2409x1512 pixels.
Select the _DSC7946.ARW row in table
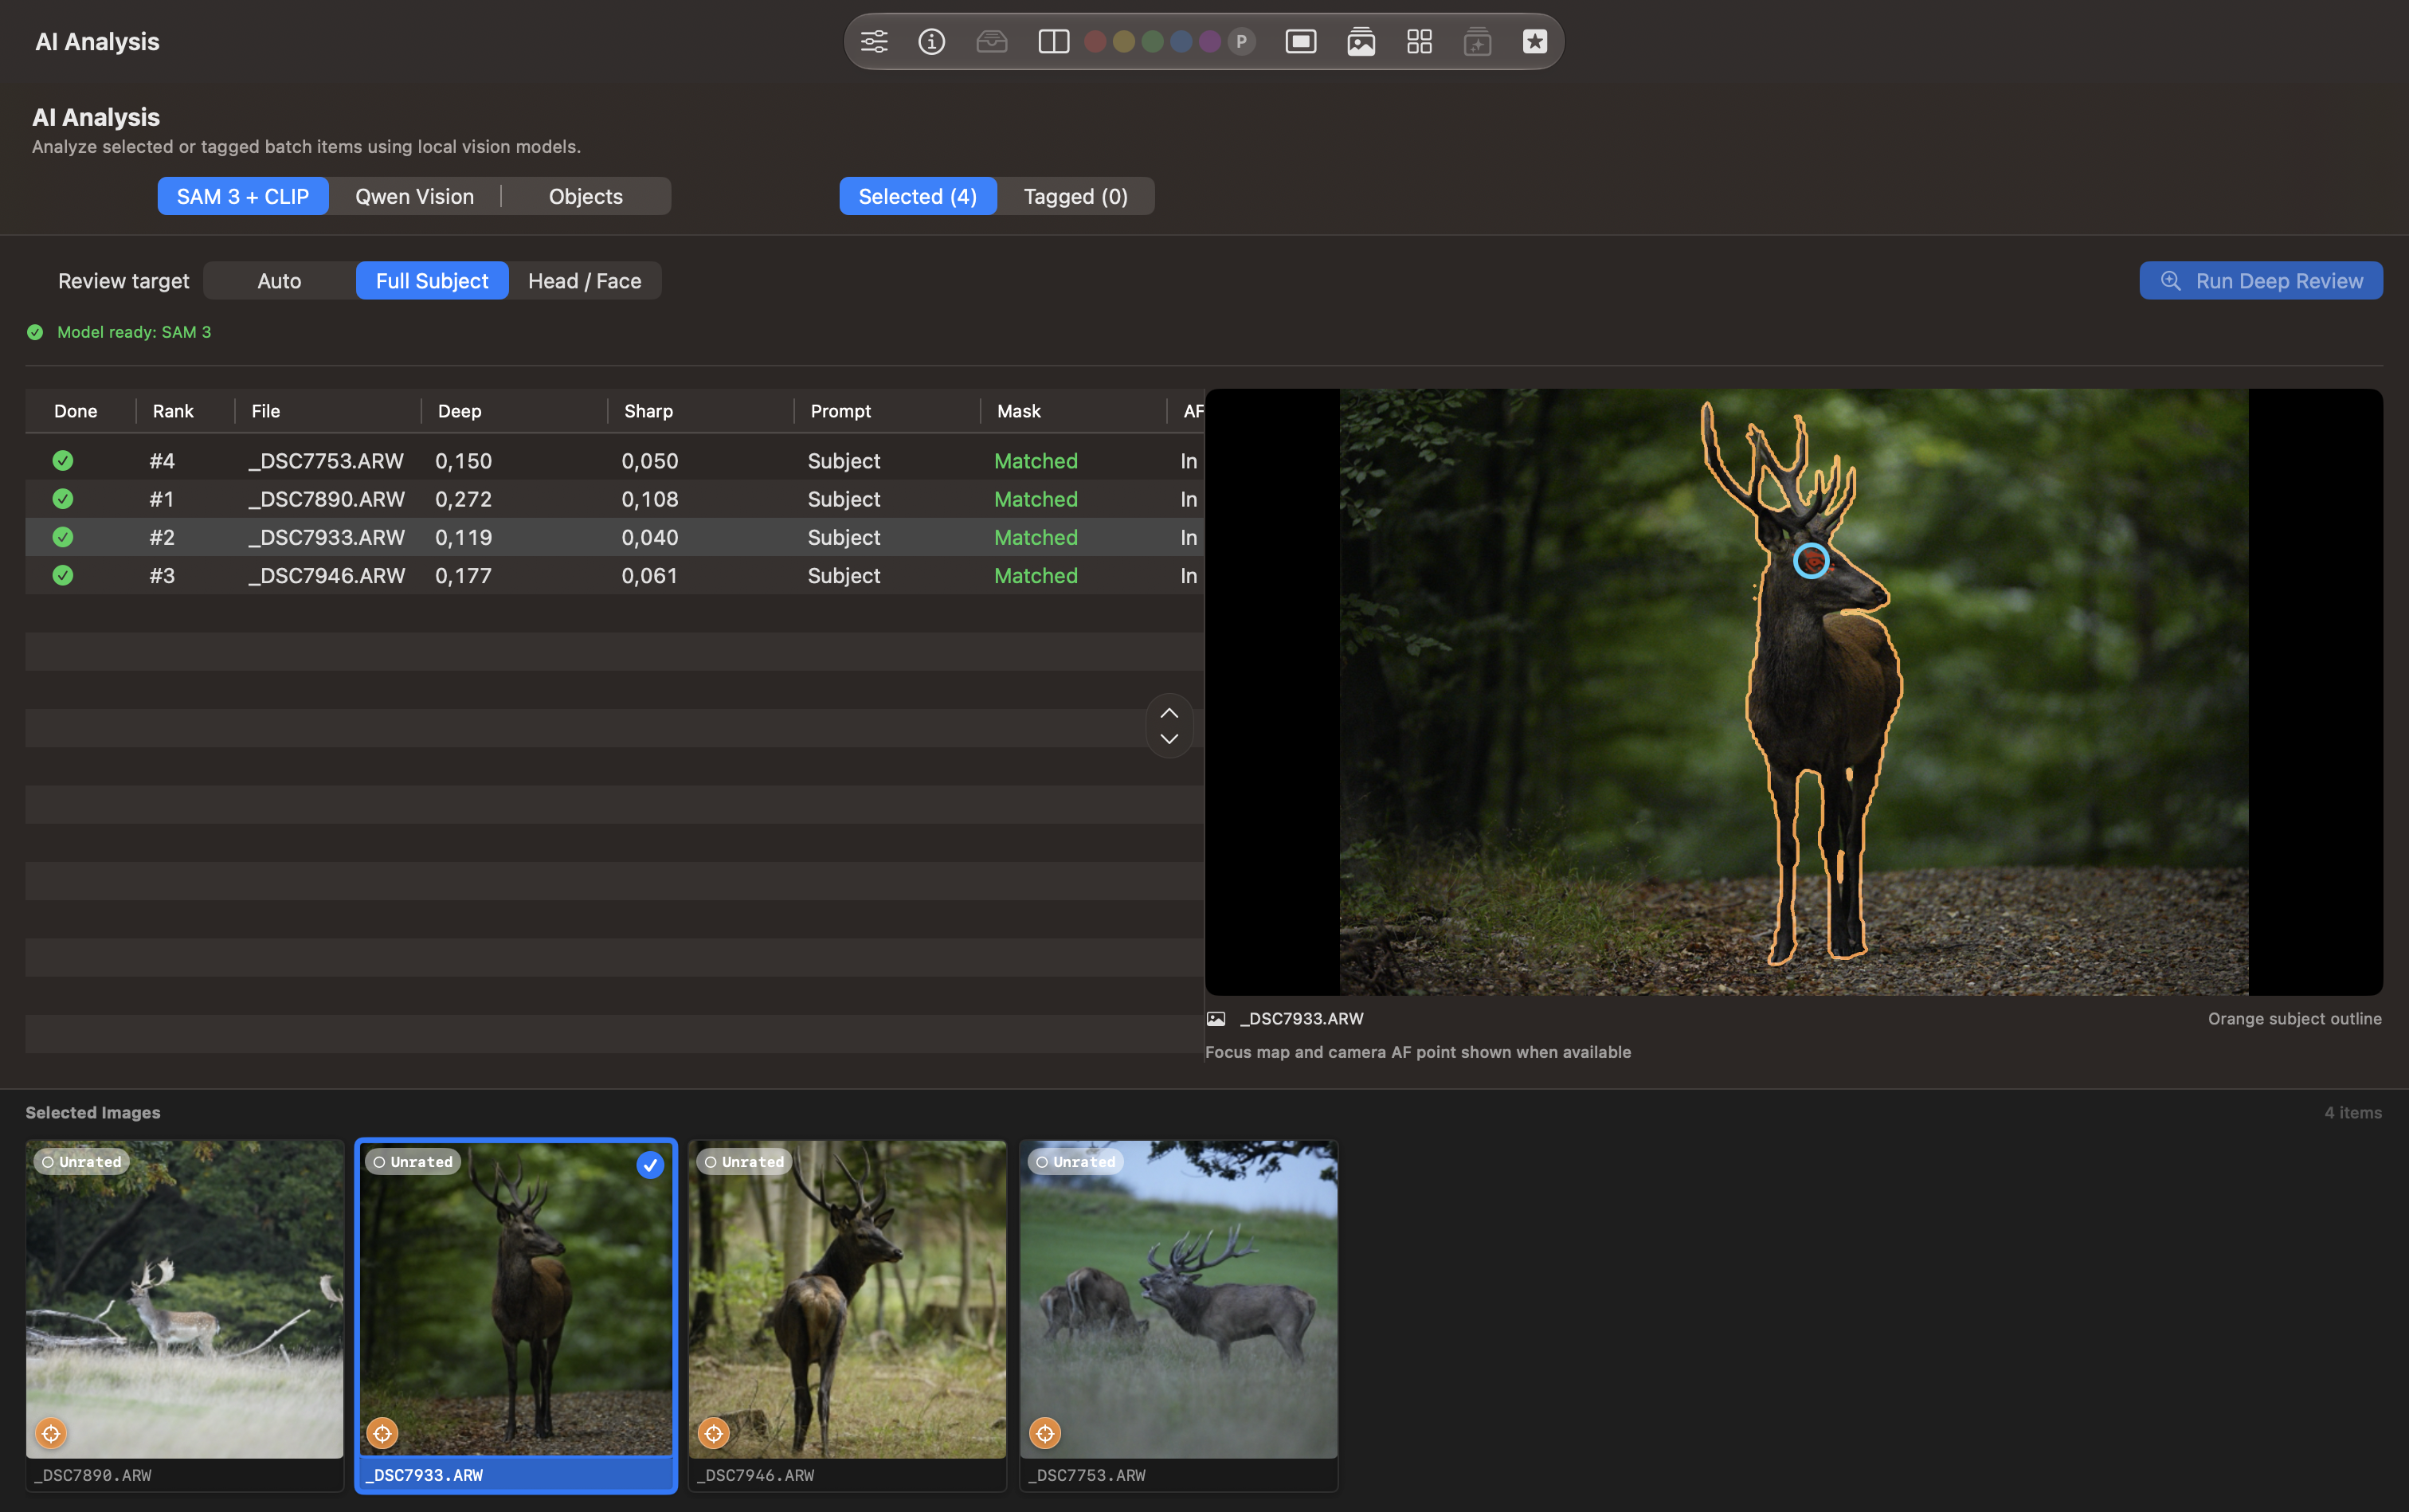click(614, 576)
